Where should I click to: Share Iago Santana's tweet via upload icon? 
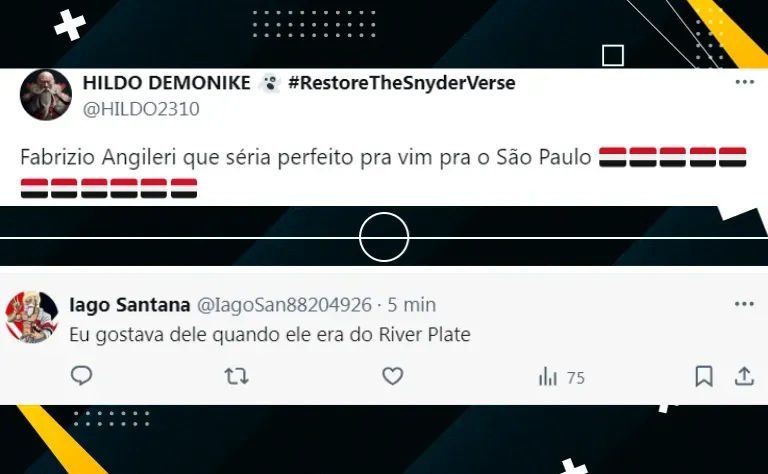[x=744, y=377]
